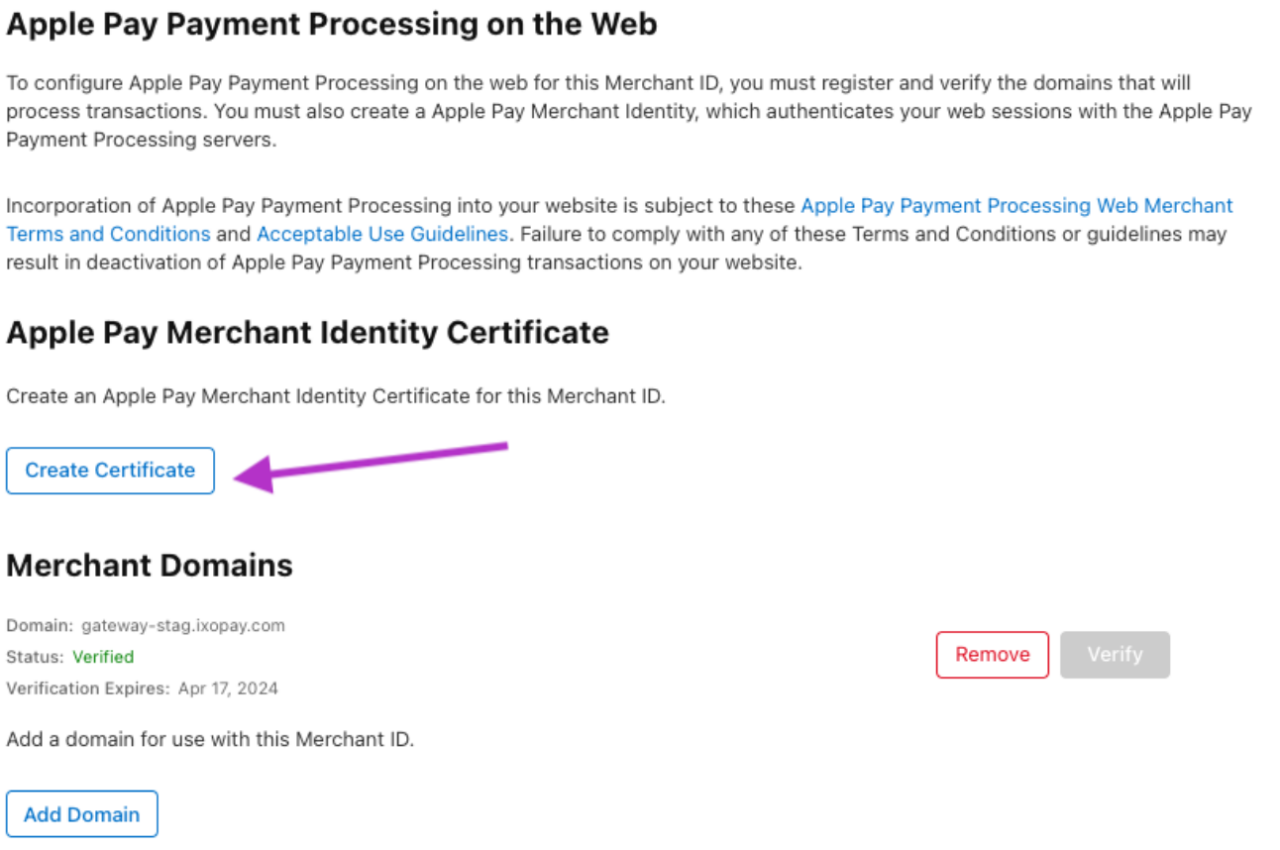Image resolution: width=1280 pixels, height=850 pixels.
Task: Click the Create Certificate button
Action: pos(110,470)
